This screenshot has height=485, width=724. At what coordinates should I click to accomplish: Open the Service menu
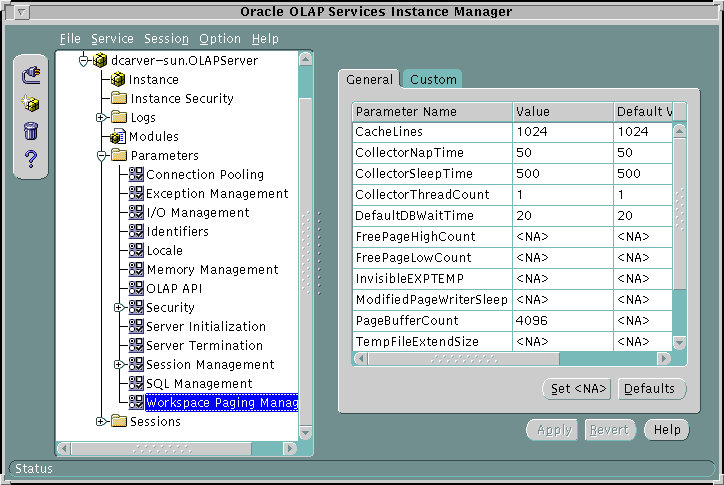[x=112, y=39]
